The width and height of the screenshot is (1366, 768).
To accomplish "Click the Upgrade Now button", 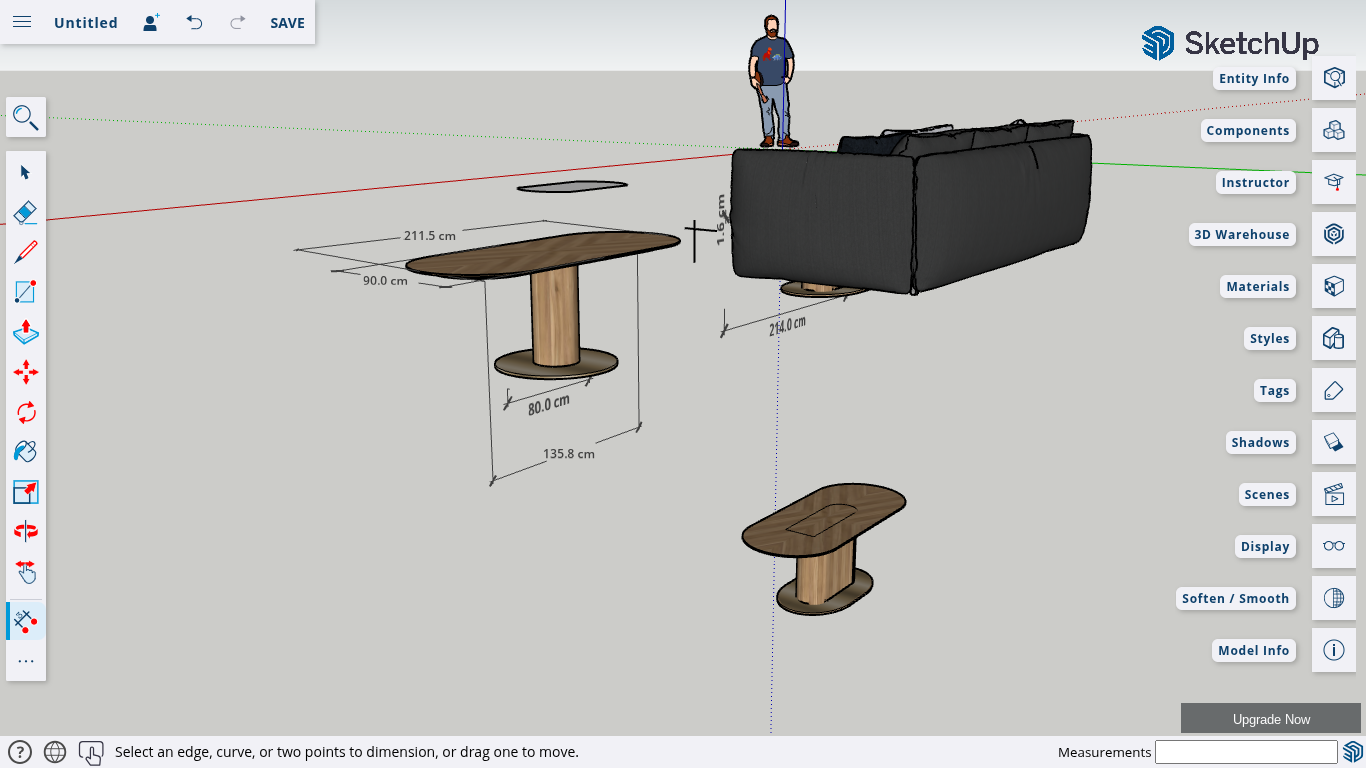I will coord(1270,719).
